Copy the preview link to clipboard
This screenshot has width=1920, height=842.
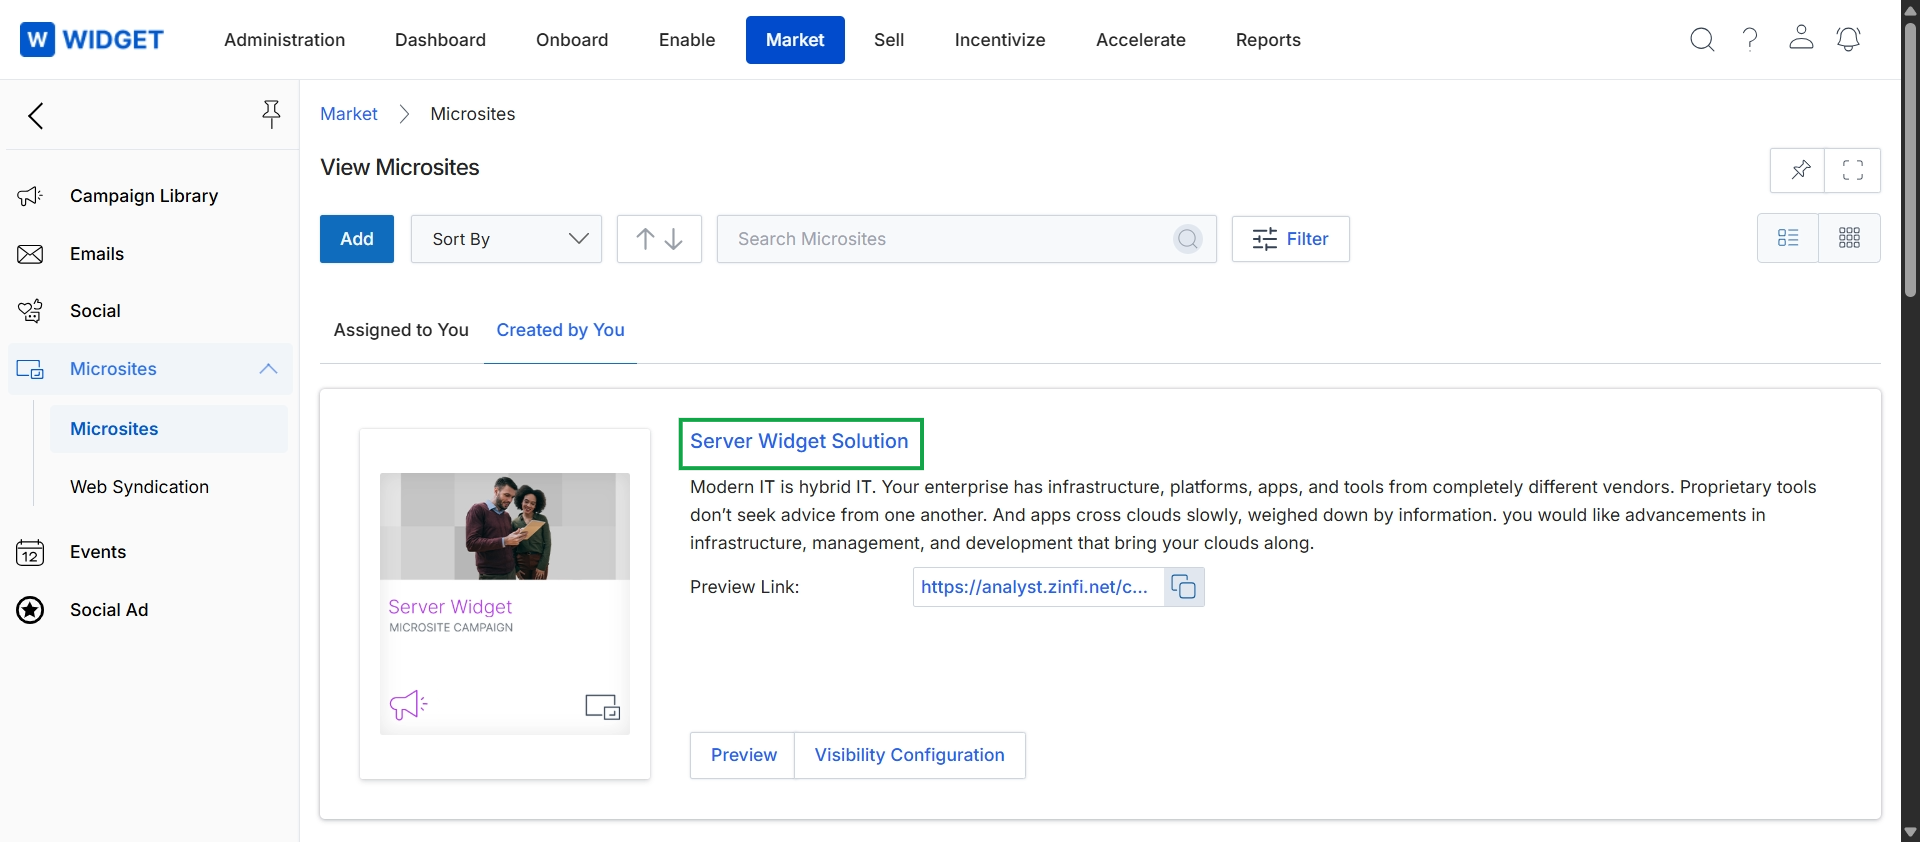[x=1184, y=587]
